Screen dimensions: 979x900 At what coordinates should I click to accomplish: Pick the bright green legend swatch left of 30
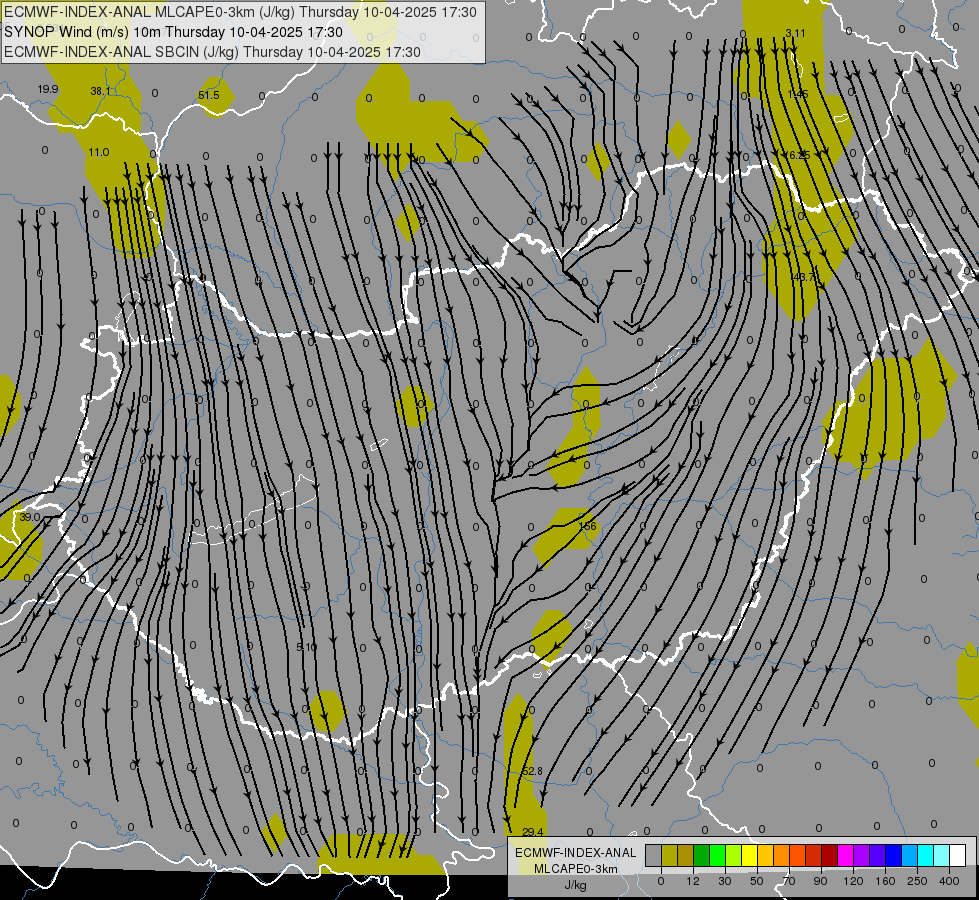point(717,855)
